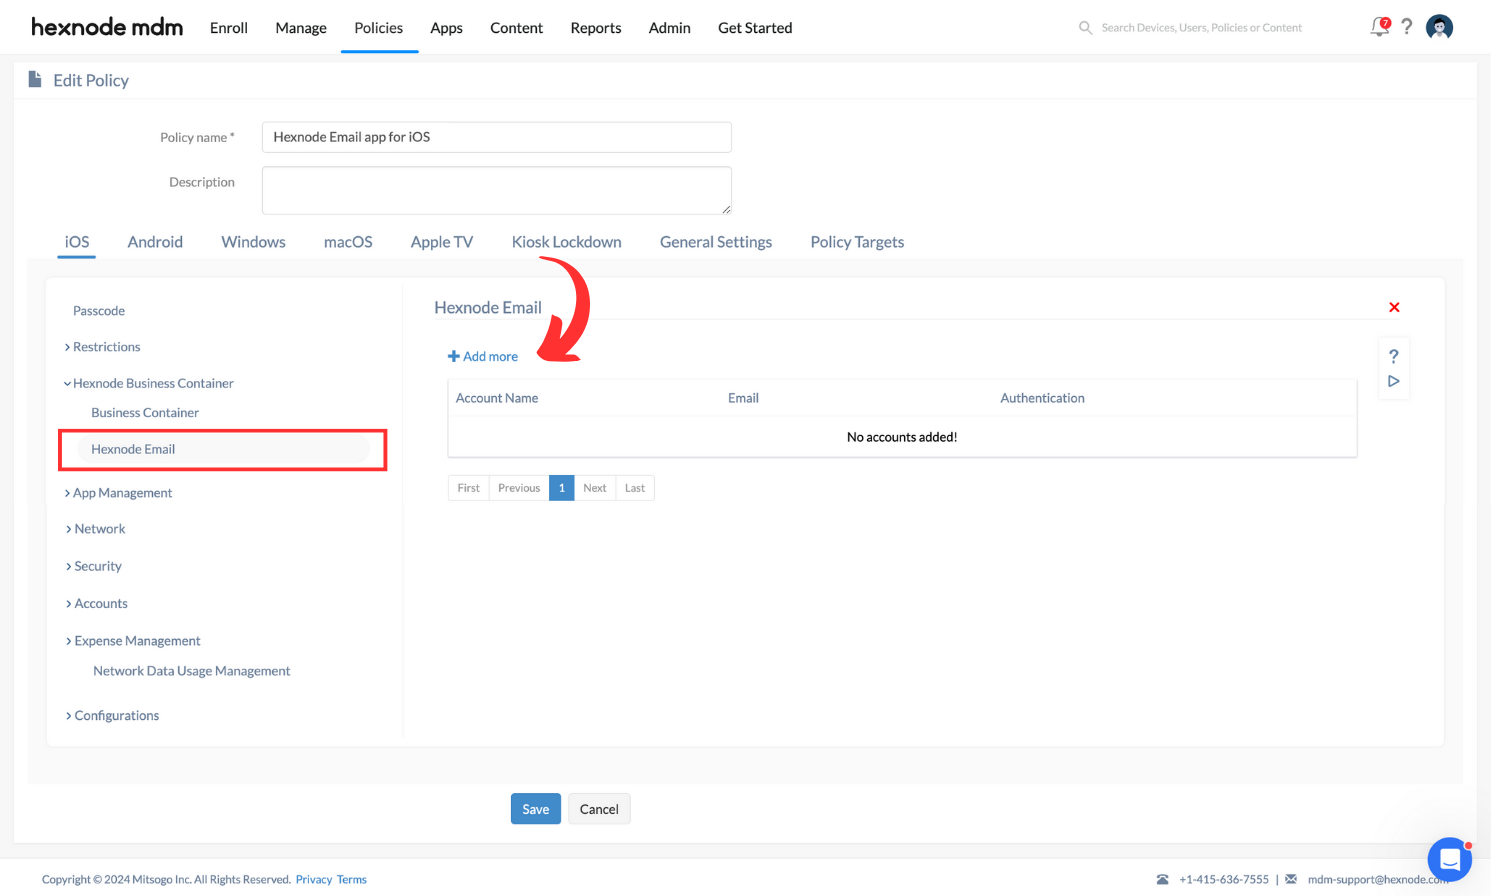Open the notifications bell icon
Image resolution: width=1492 pixels, height=896 pixels.
[1380, 27]
